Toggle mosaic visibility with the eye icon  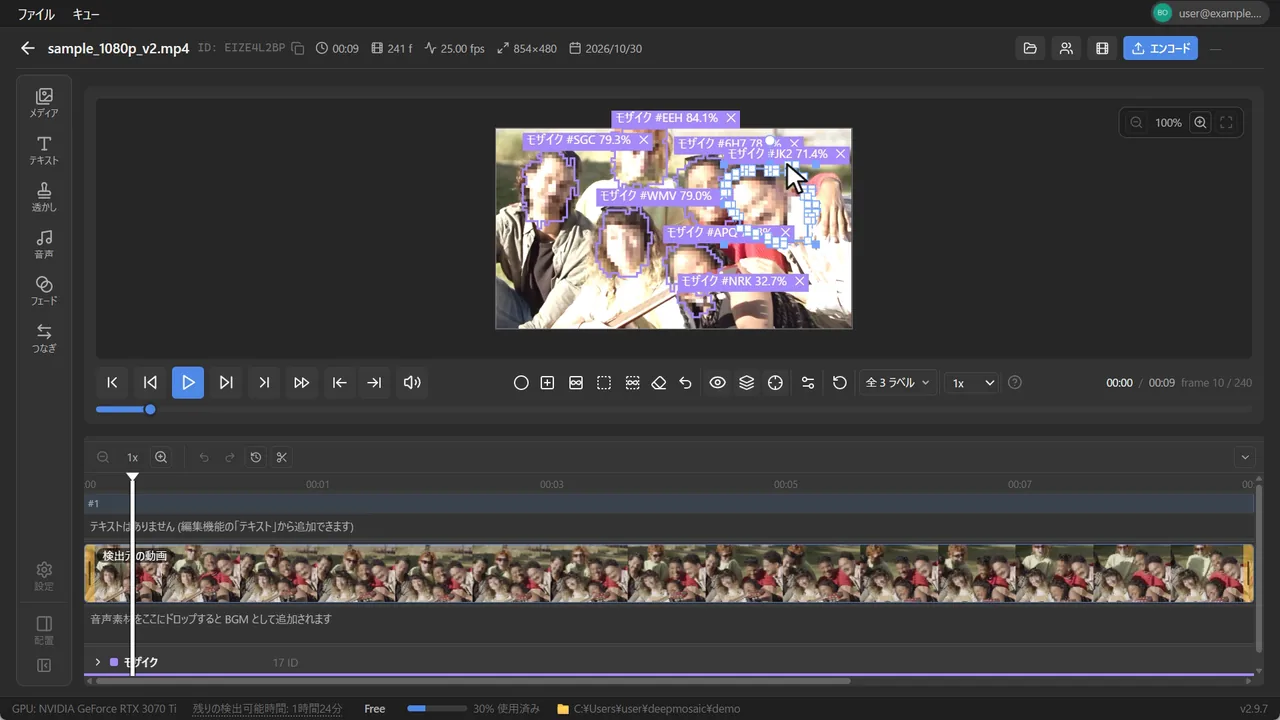click(x=717, y=383)
